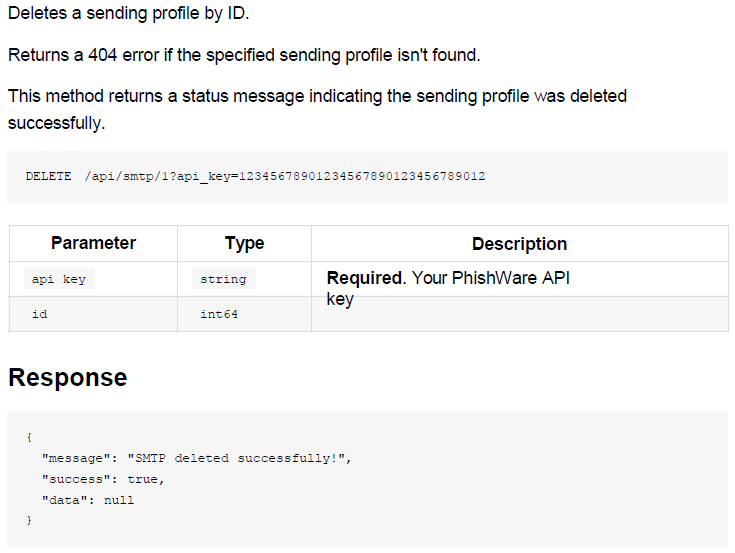
Task: Click the "success": true line
Action: coord(103,479)
